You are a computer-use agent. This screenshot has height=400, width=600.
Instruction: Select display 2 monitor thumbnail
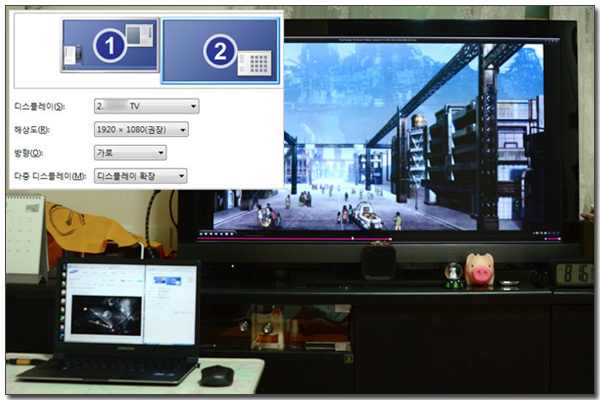[220, 51]
